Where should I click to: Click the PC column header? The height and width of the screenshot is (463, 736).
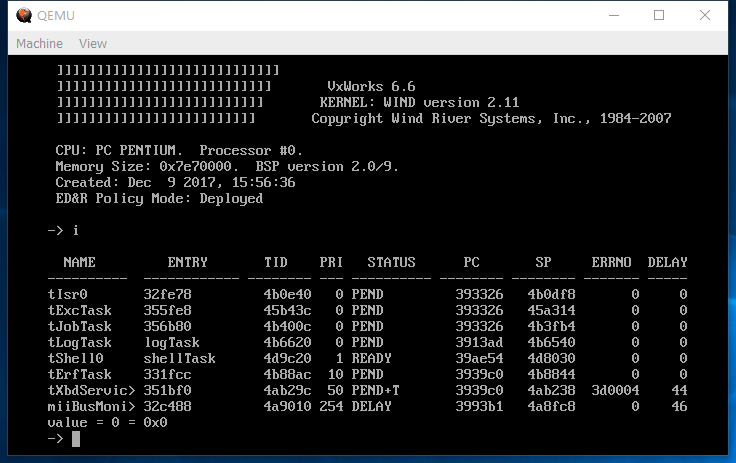pyautogui.click(x=472, y=262)
